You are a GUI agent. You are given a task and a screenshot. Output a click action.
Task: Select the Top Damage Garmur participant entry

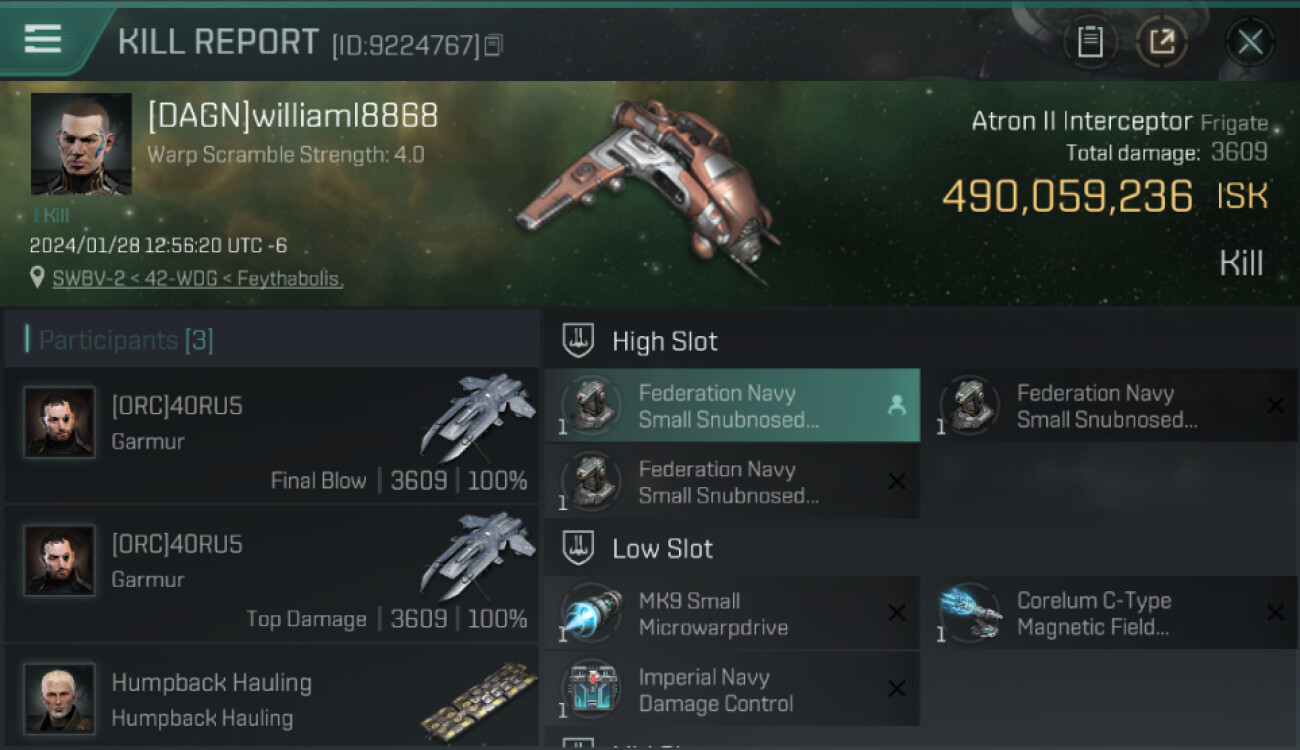(x=272, y=574)
